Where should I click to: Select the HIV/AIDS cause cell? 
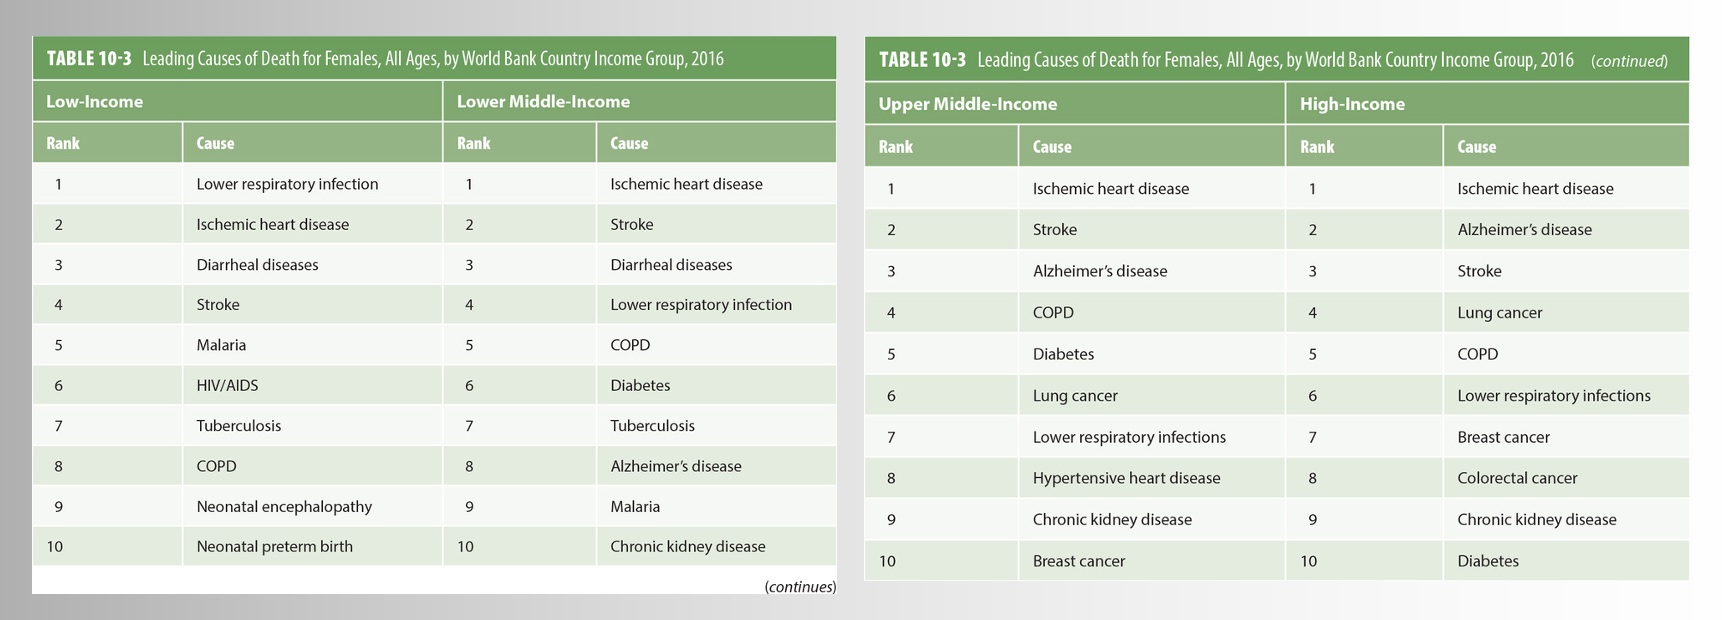(227, 385)
